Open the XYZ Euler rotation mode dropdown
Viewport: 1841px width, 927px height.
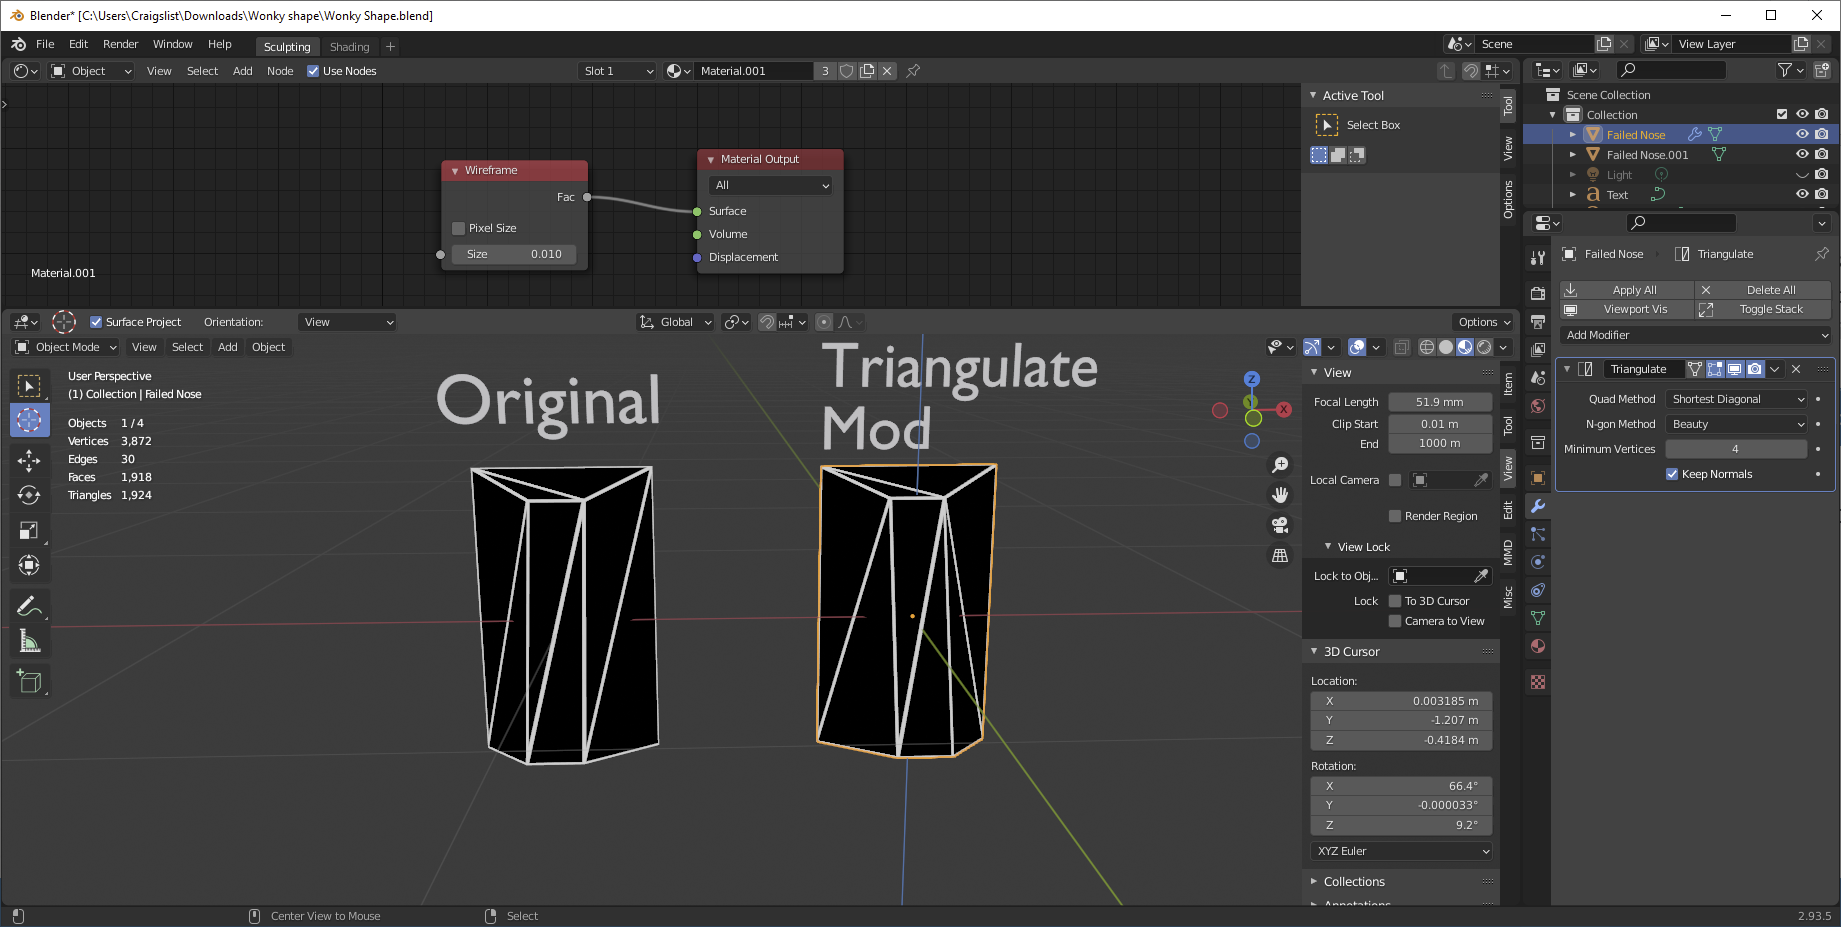[1402, 851]
